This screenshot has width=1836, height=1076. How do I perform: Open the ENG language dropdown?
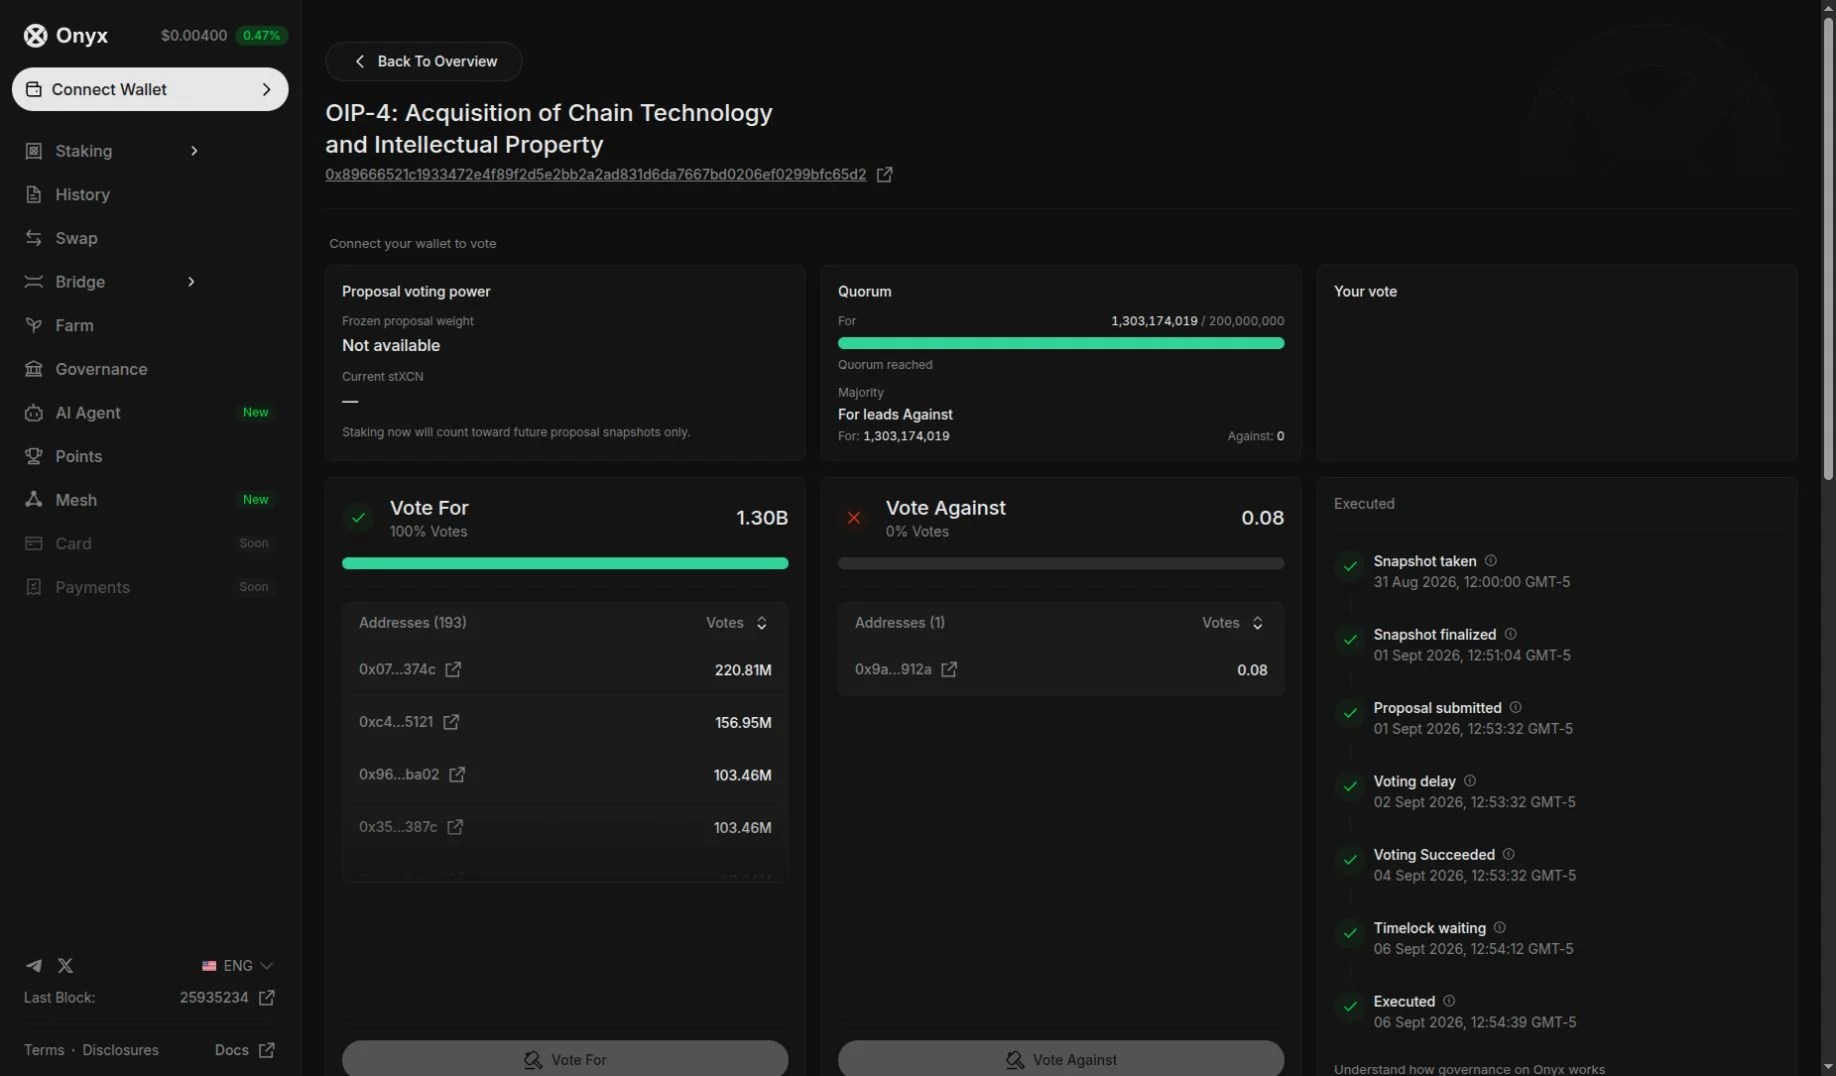coord(237,966)
